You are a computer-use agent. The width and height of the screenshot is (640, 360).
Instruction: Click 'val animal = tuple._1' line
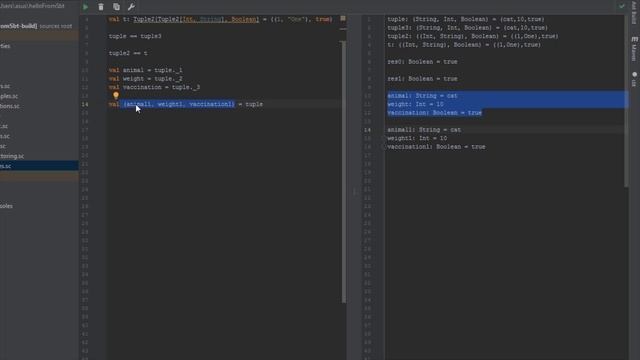tap(145, 70)
